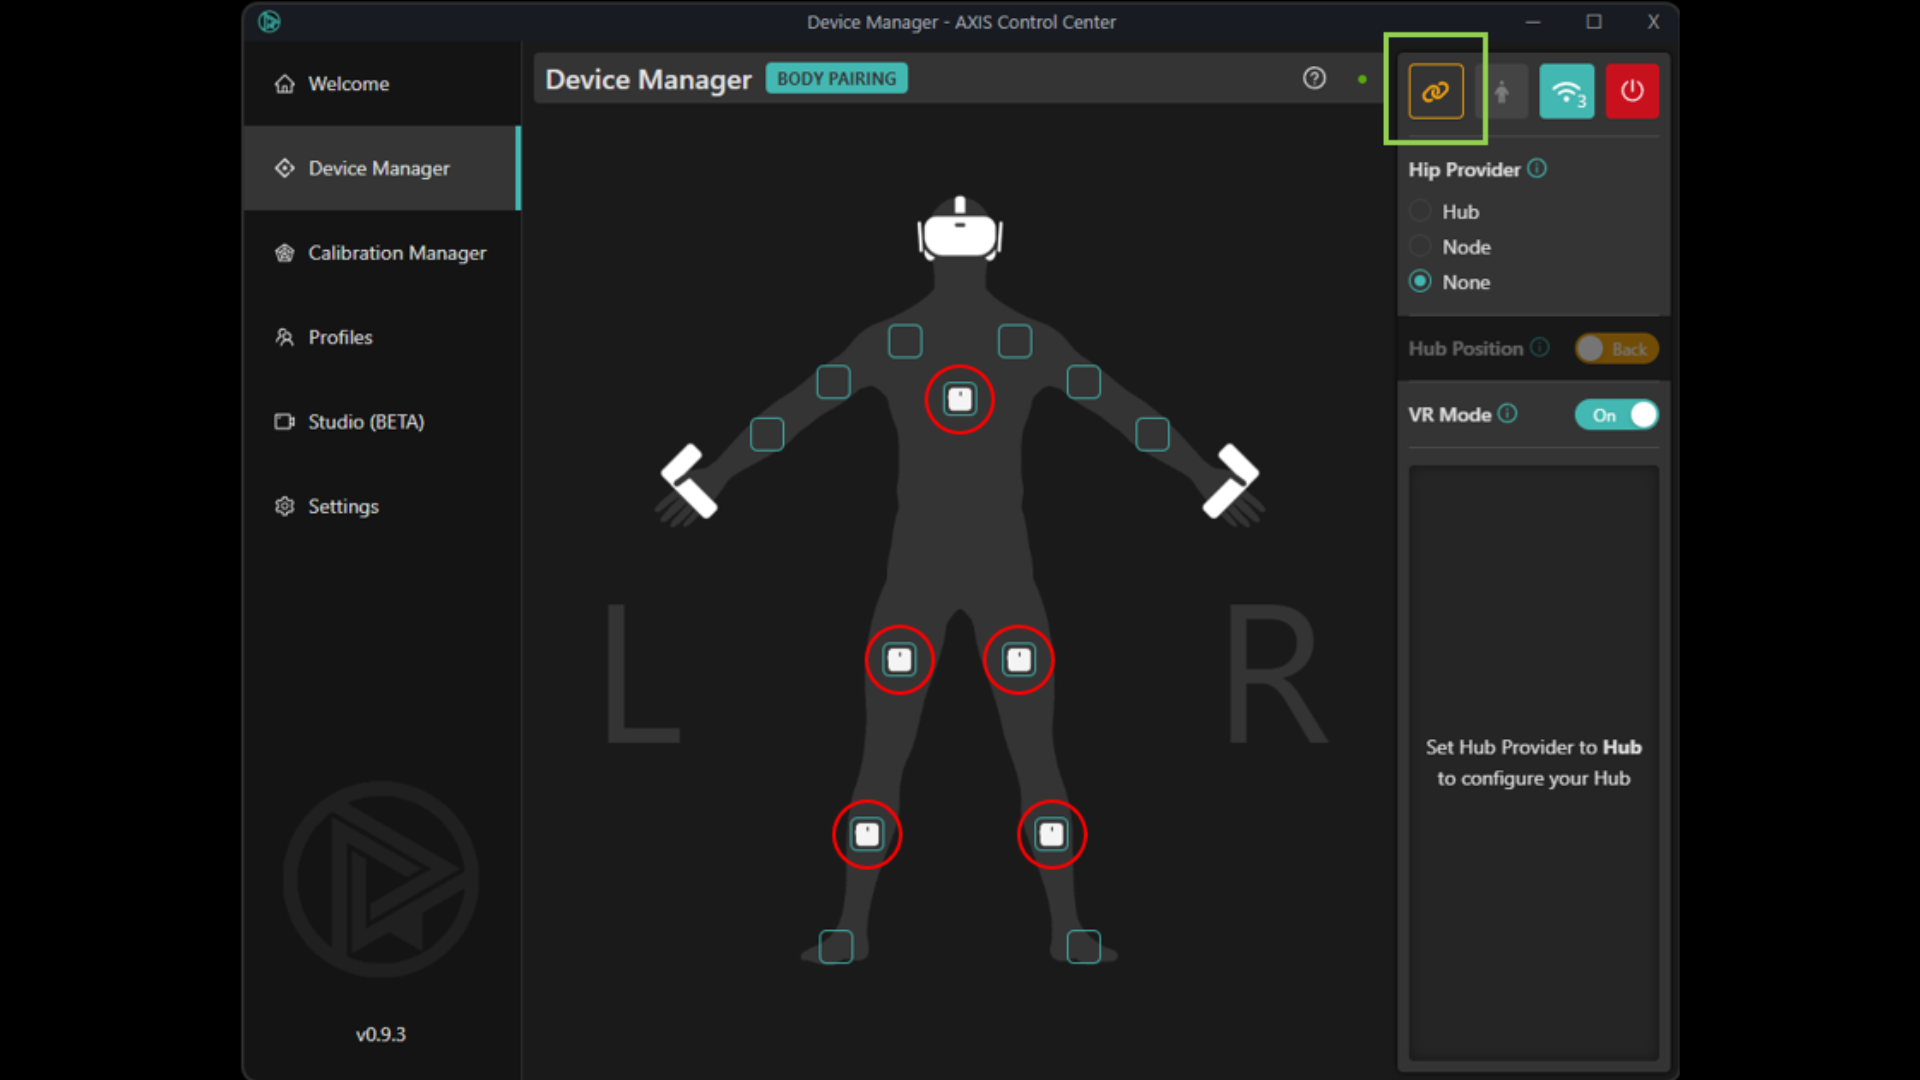Image resolution: width=1920 pixels, height=1080 pixels.
Task: Click the orange link pairing icon
Action: tap(1435, 92)
